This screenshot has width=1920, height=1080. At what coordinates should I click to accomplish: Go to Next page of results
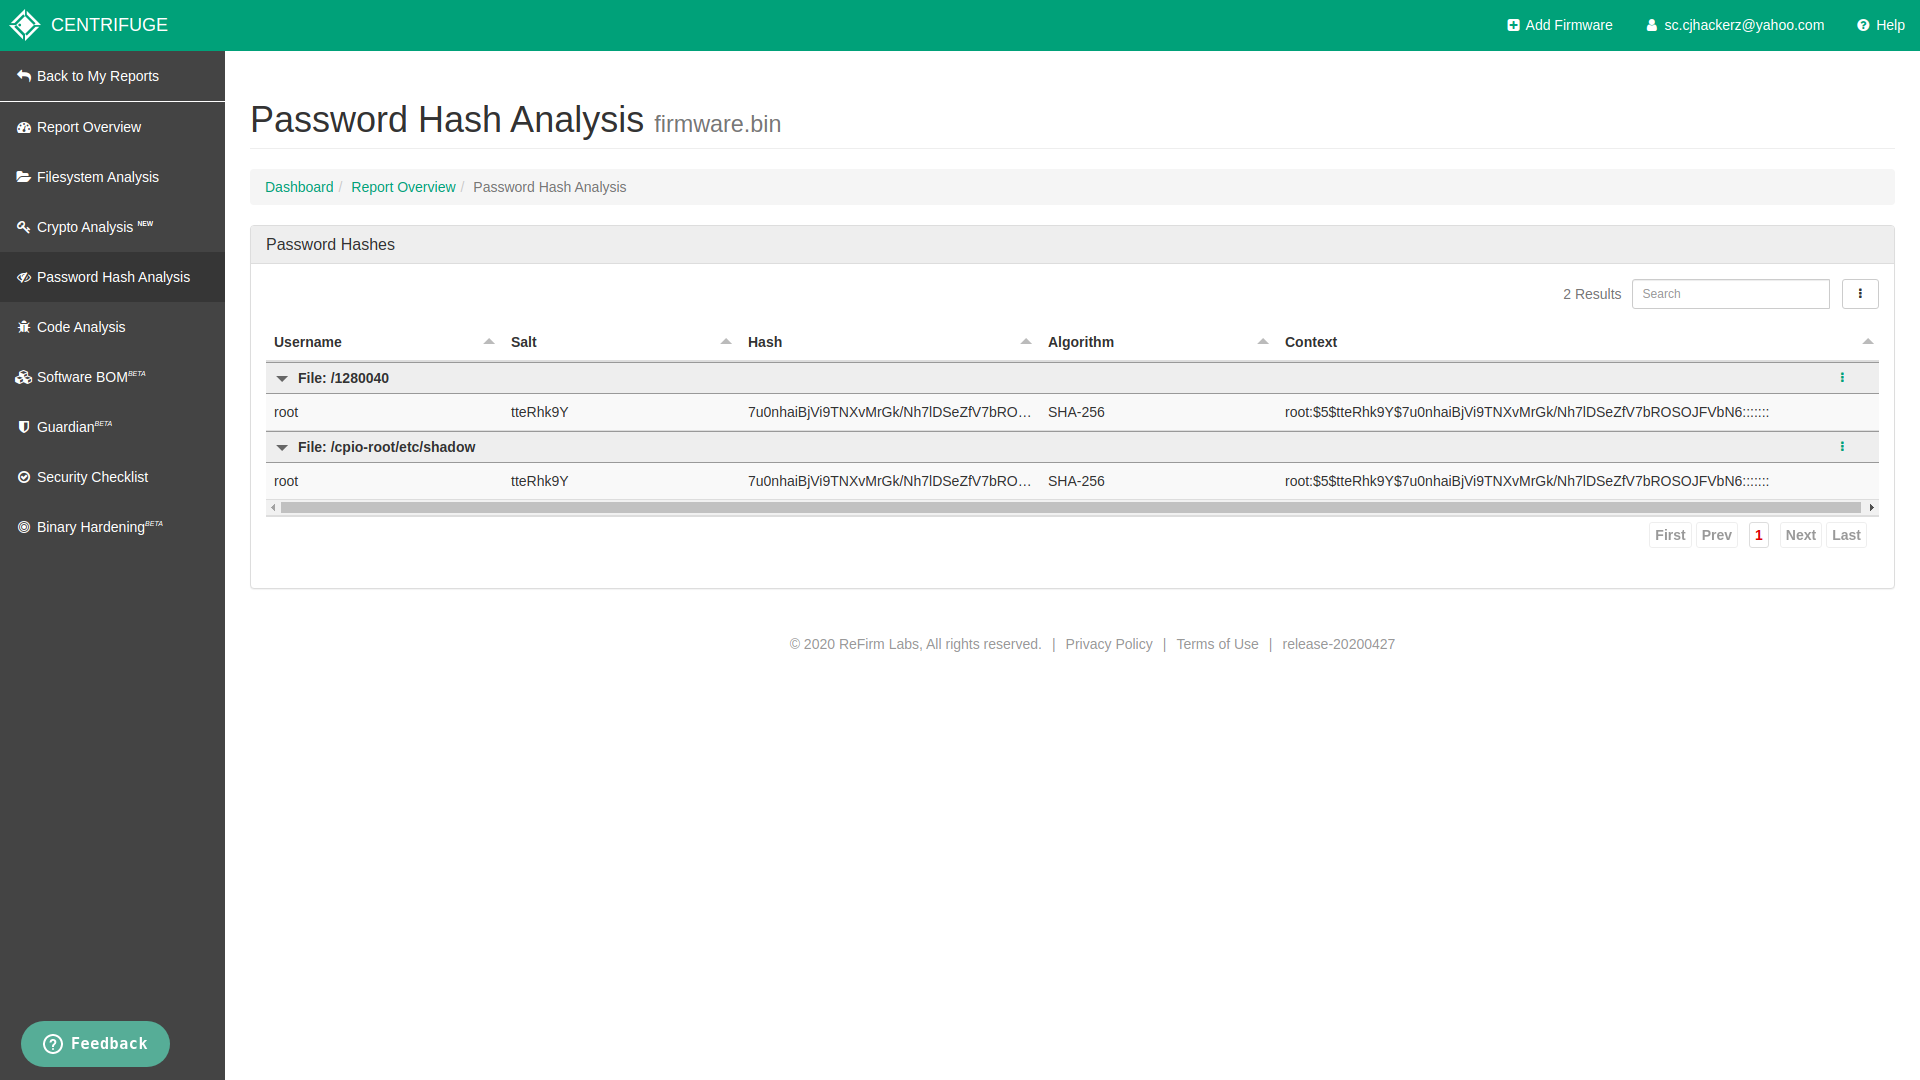point(1800,535)
